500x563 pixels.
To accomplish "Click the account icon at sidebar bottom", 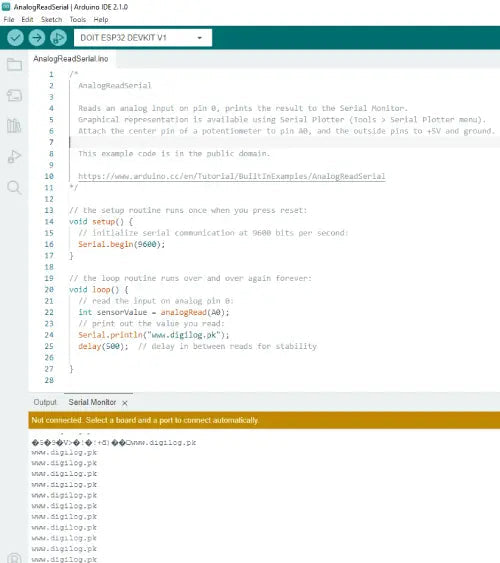I will [14, 558].
